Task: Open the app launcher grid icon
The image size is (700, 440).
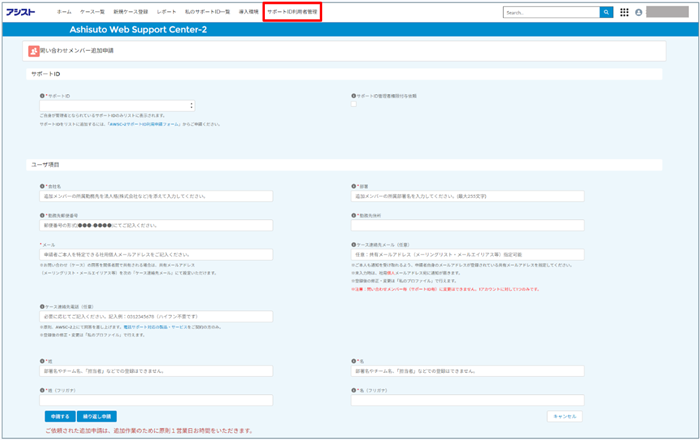Action: 624,12
